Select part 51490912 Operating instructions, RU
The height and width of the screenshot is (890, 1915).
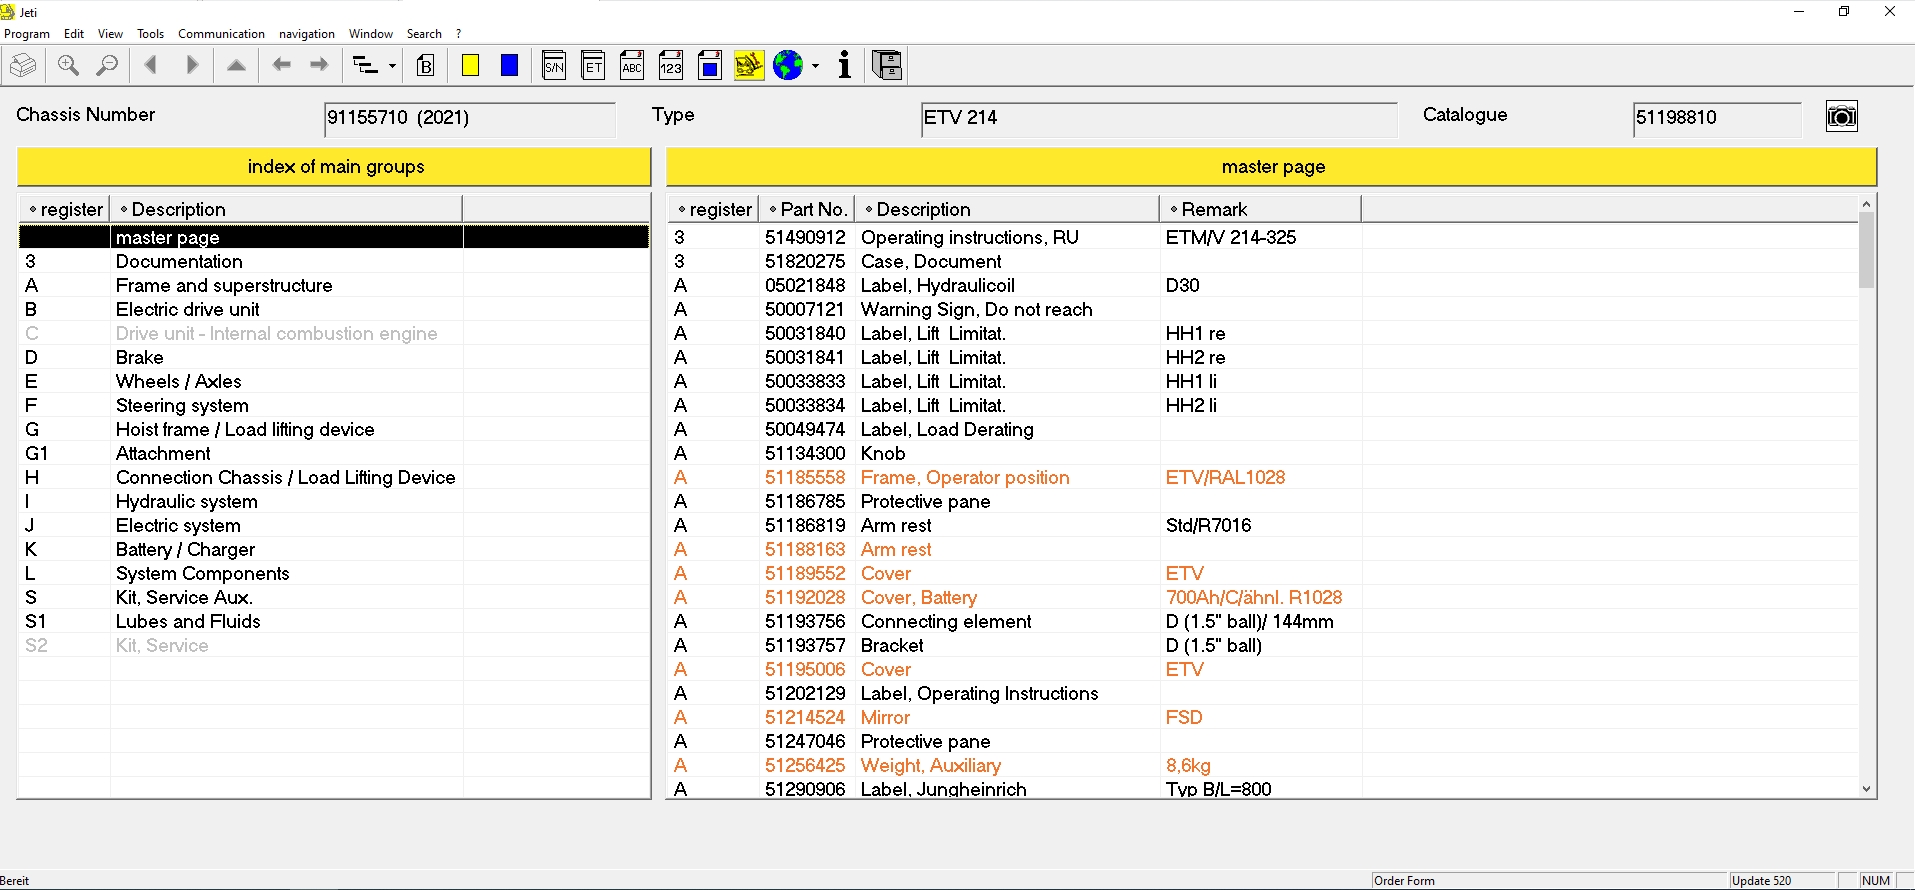(1263, 237)
